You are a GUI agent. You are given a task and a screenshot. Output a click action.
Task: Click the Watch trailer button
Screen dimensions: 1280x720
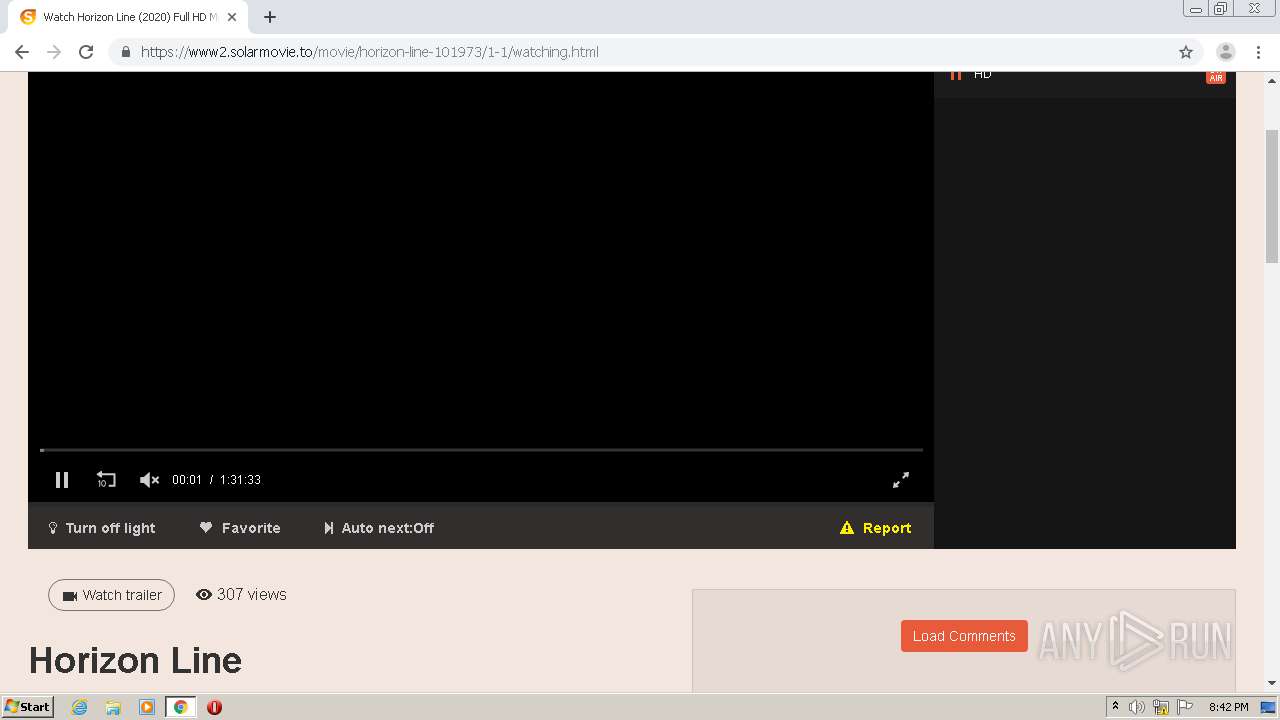111,595
